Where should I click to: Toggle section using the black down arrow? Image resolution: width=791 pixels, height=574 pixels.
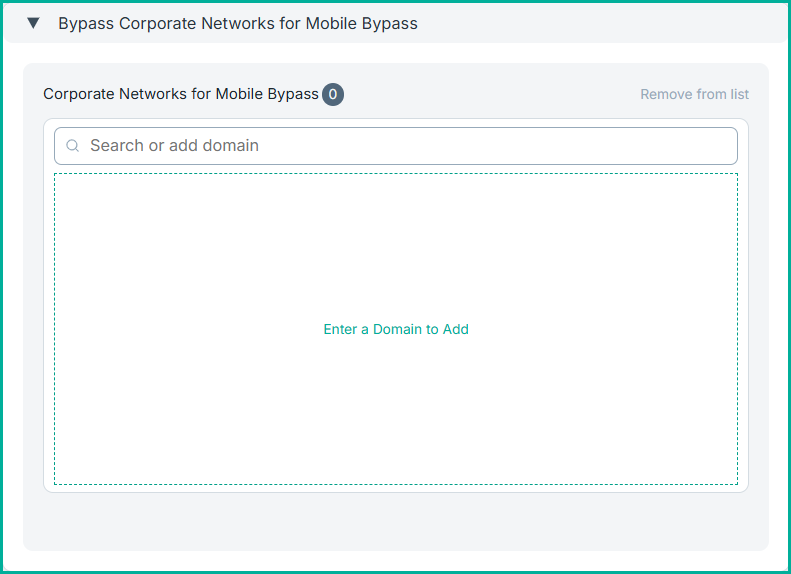click(33, 23)
